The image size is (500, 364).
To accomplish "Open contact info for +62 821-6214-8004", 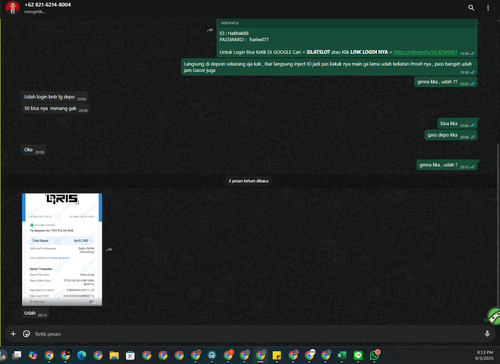I will click(47, 5).
